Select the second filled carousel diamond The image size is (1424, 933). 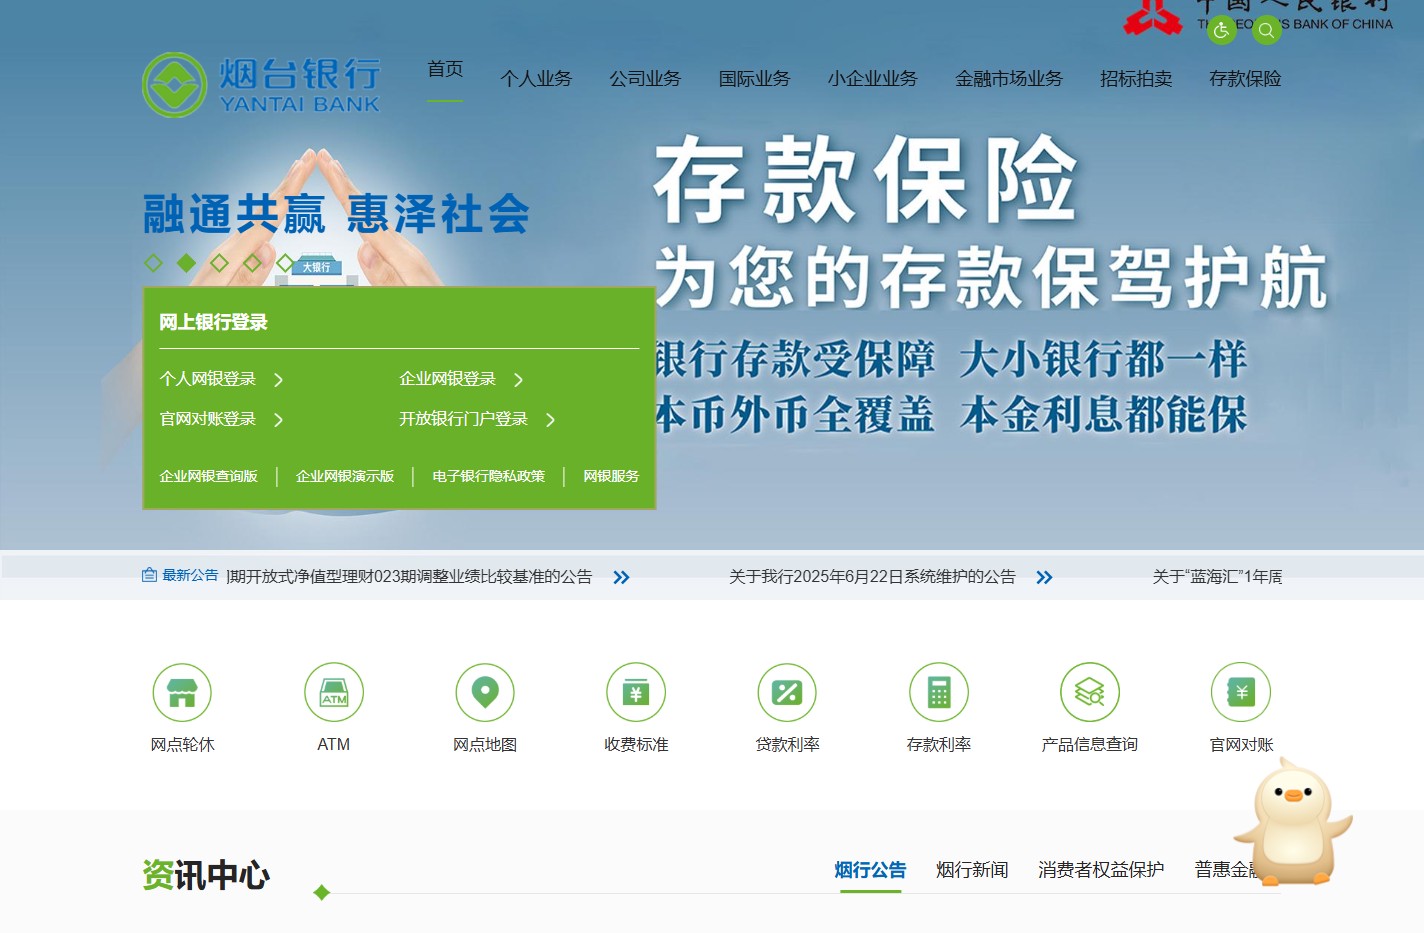[186, 263]
